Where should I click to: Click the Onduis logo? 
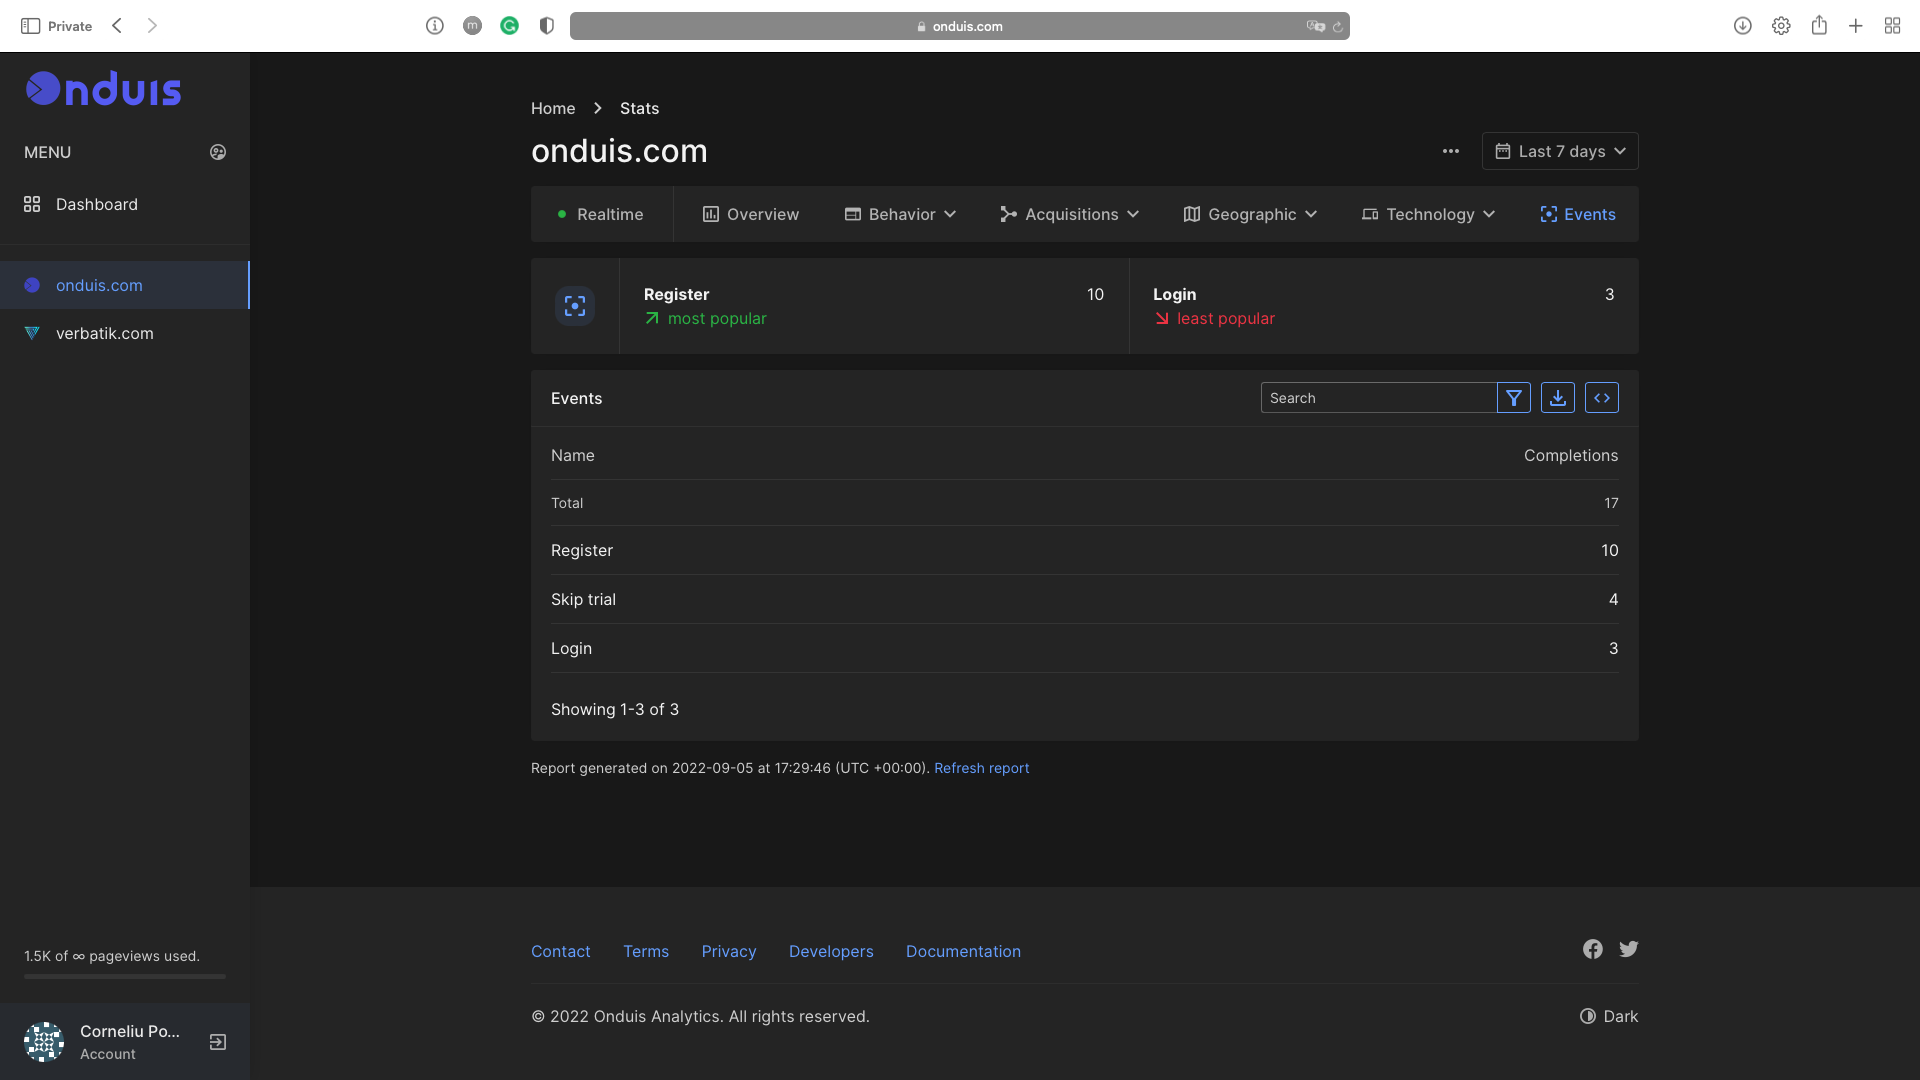pyautogui.click(x=103, y=89)
